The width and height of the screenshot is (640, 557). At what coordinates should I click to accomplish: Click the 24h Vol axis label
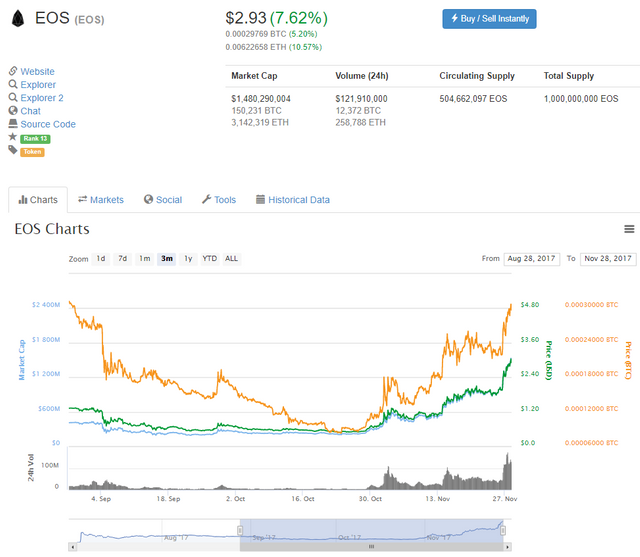[x=31, y=468]
